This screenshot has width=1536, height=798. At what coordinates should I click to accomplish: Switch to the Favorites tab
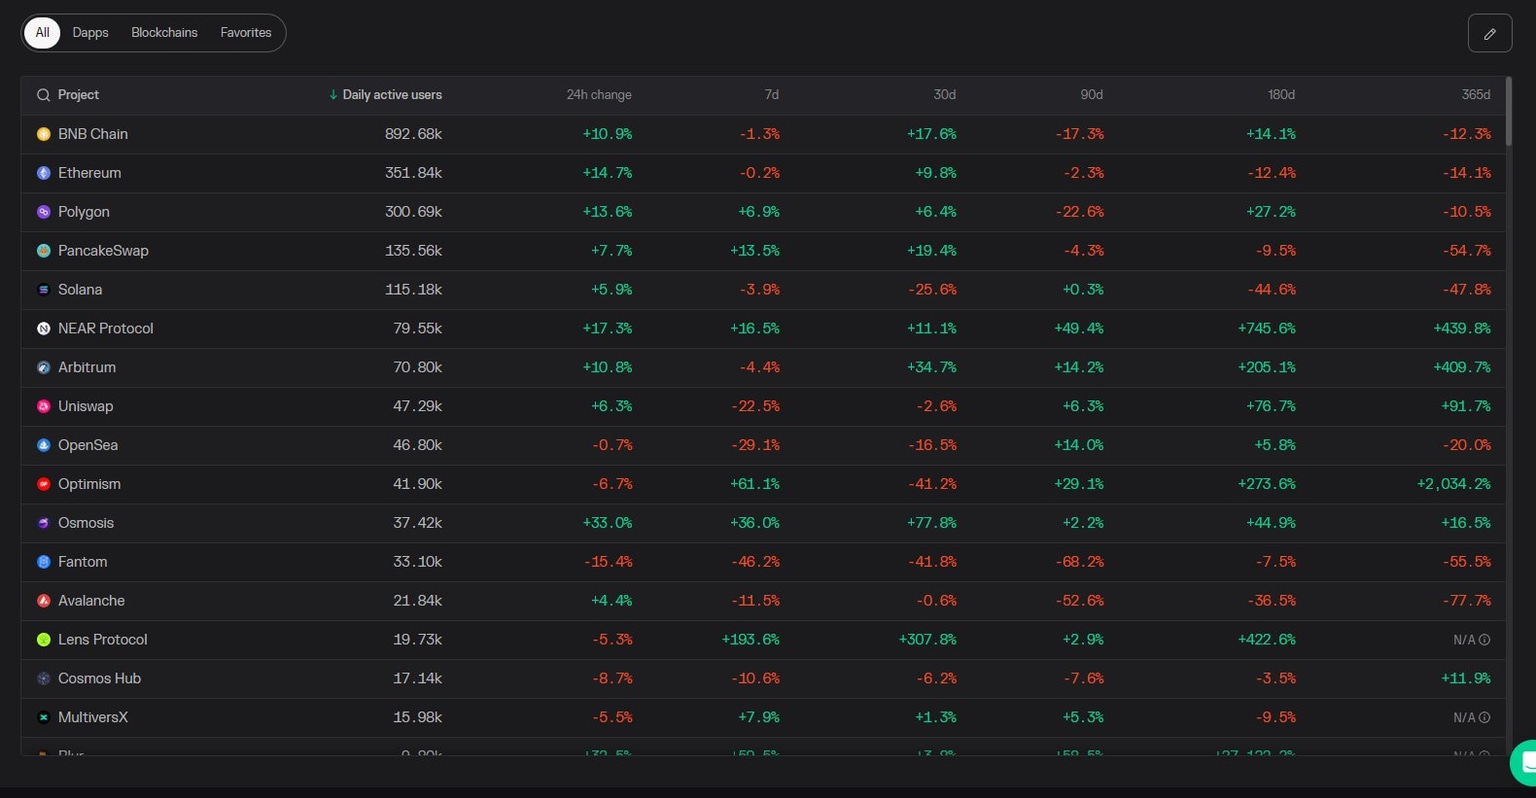tap(245, 32)
